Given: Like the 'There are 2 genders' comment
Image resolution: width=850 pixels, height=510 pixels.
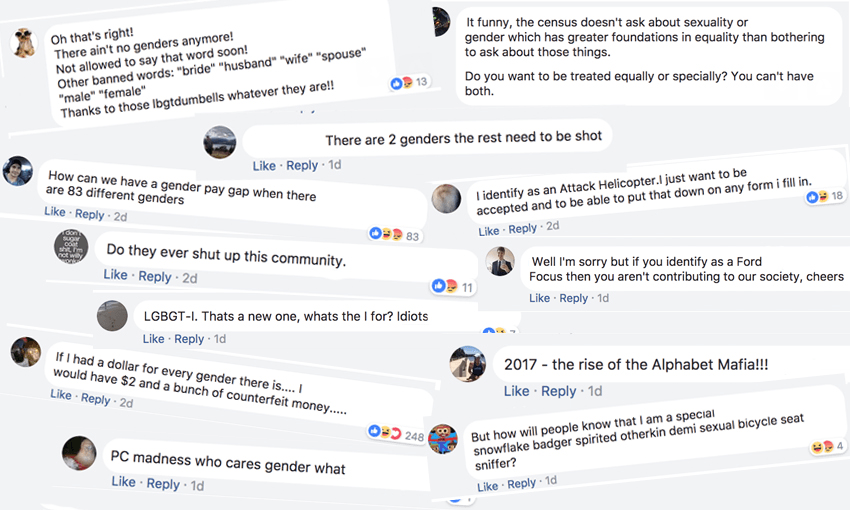Looking at the screenshot, I should (264, 166).
